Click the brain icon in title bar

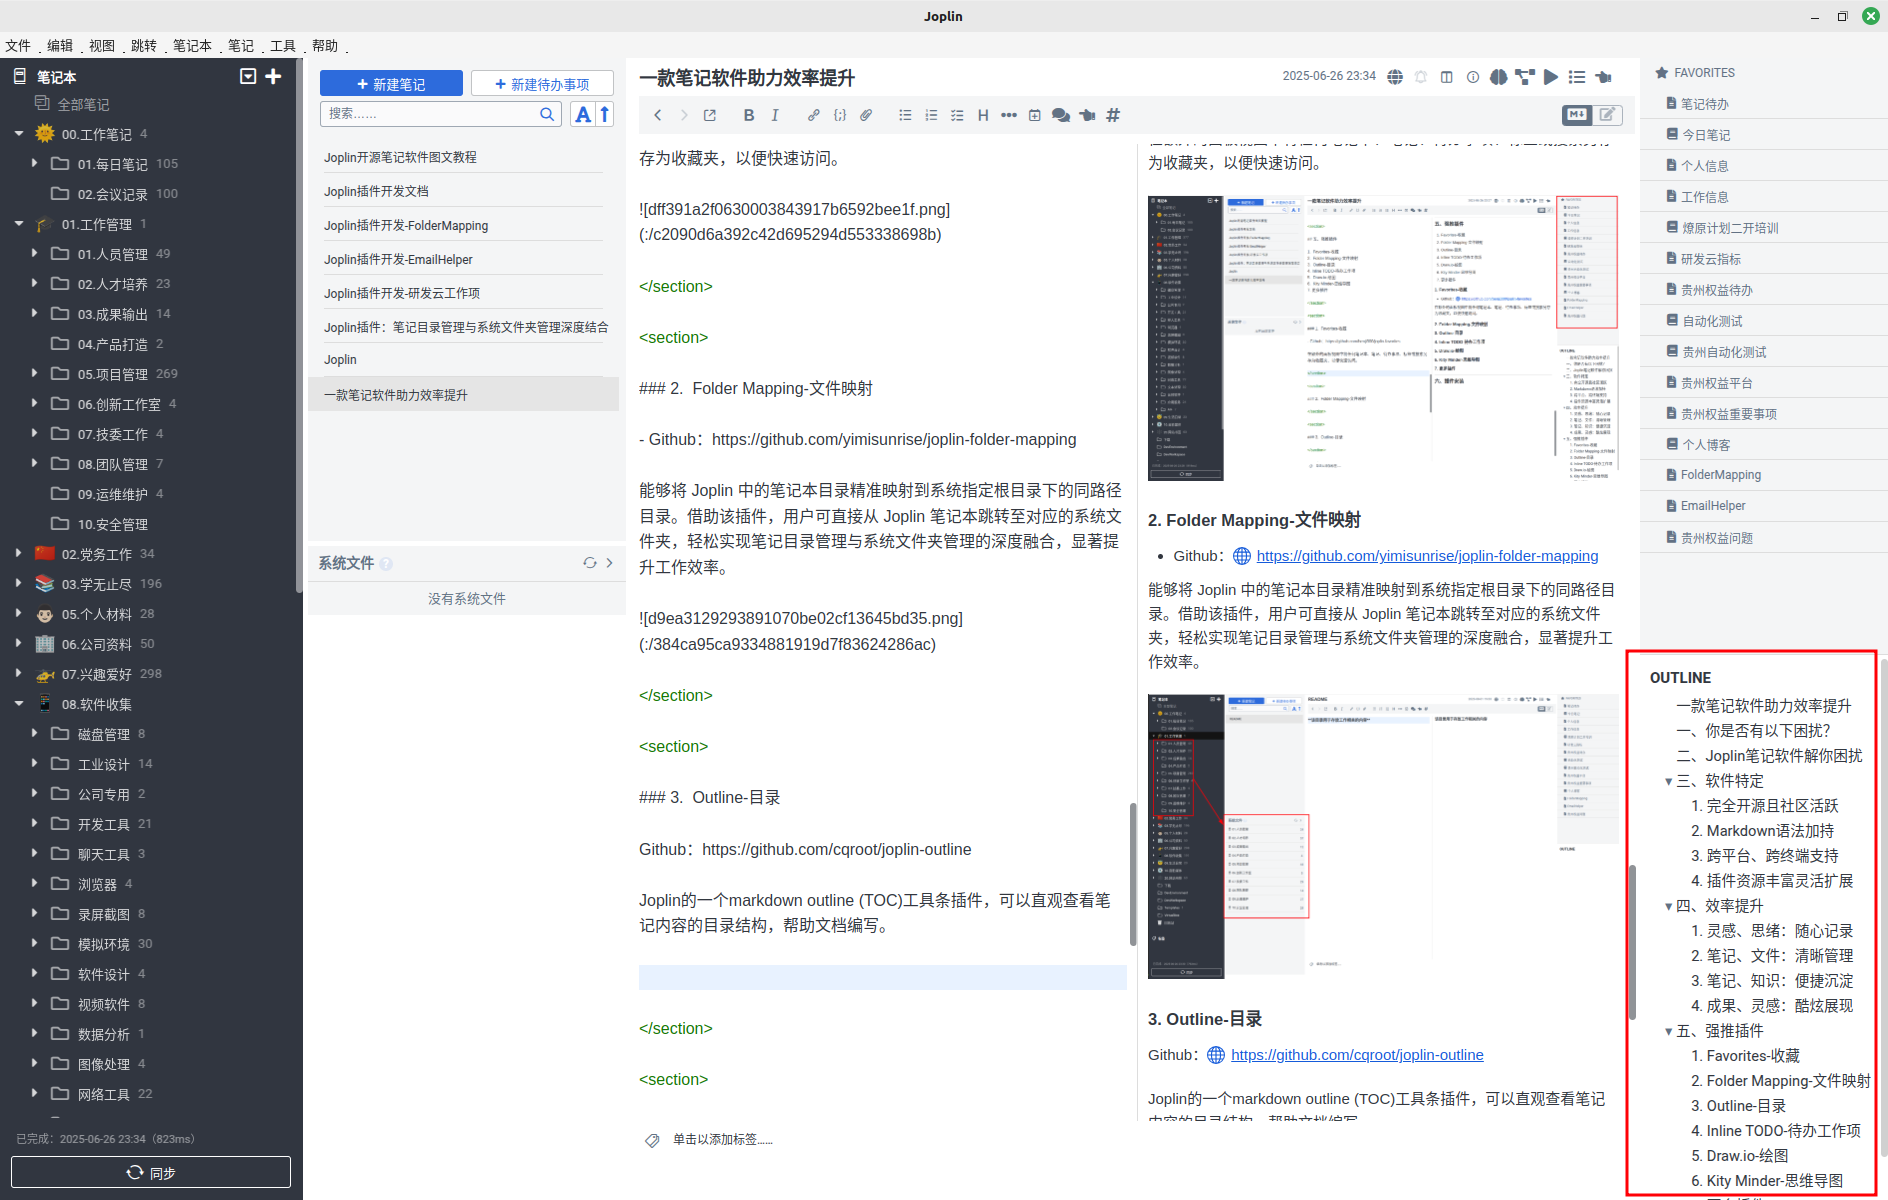tap(1498, 77)
